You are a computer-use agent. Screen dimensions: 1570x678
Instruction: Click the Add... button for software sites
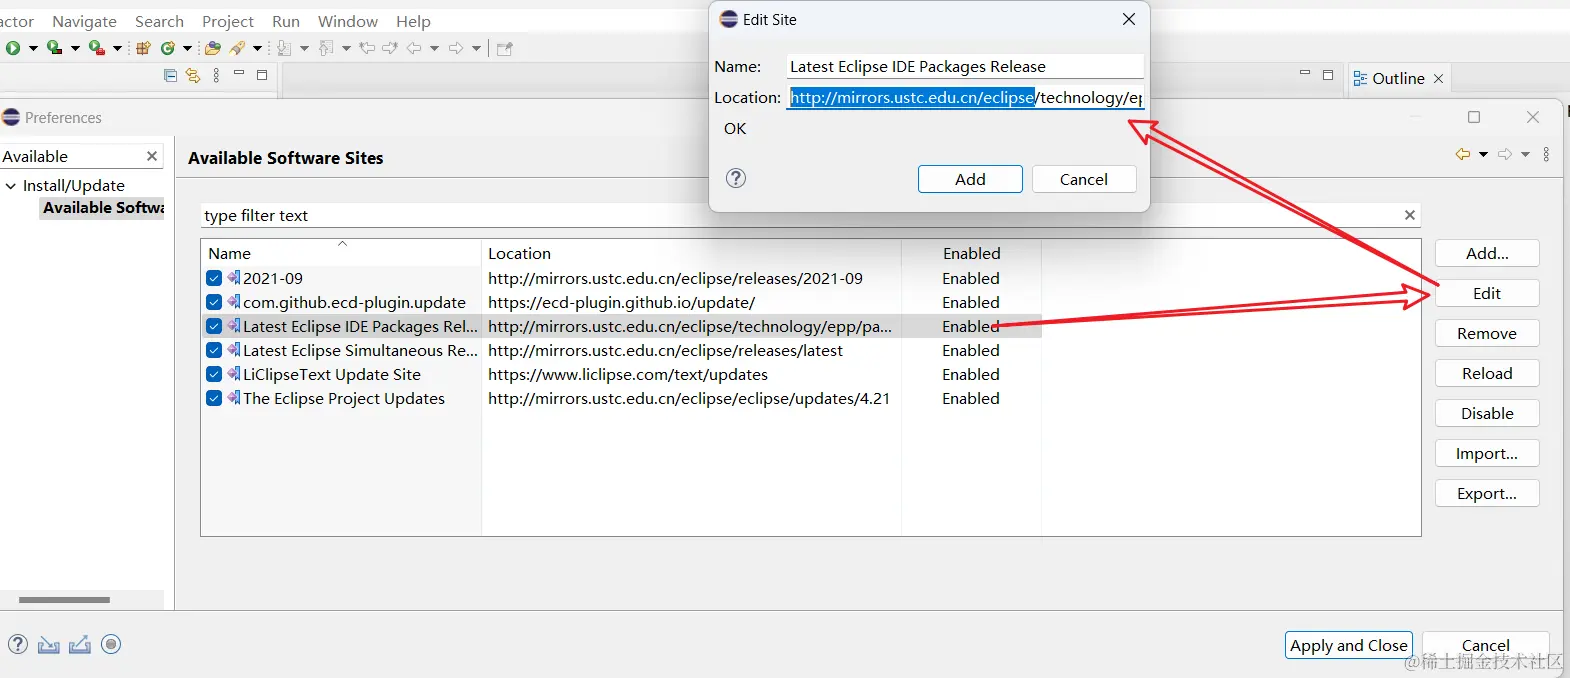(1487, 253)
